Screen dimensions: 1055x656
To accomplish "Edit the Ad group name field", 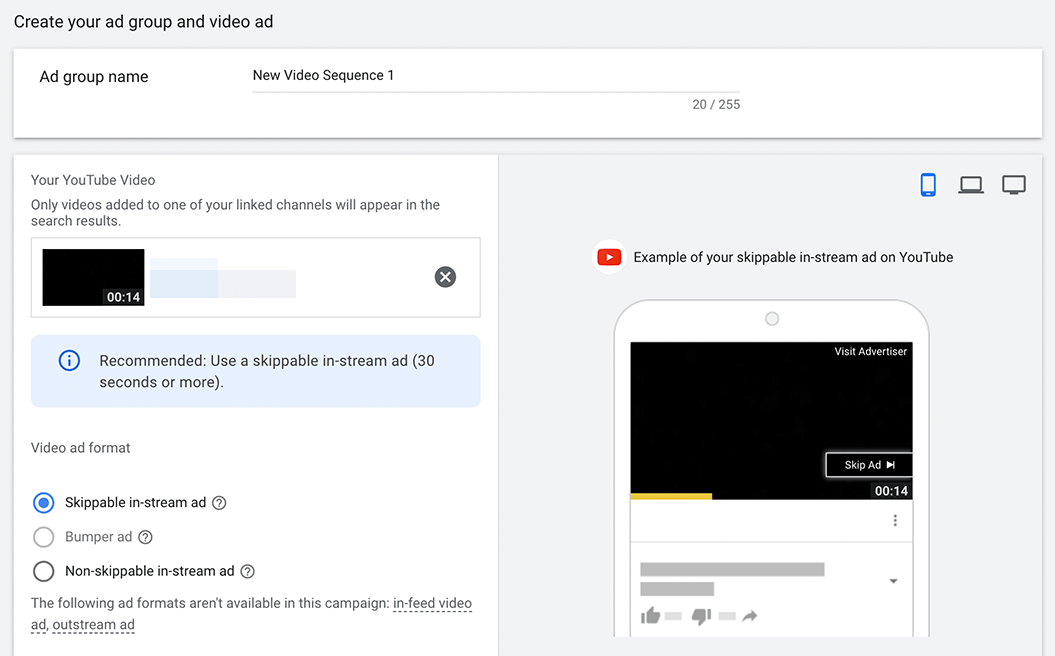I will pyautogui.click(x=496, y=75).
